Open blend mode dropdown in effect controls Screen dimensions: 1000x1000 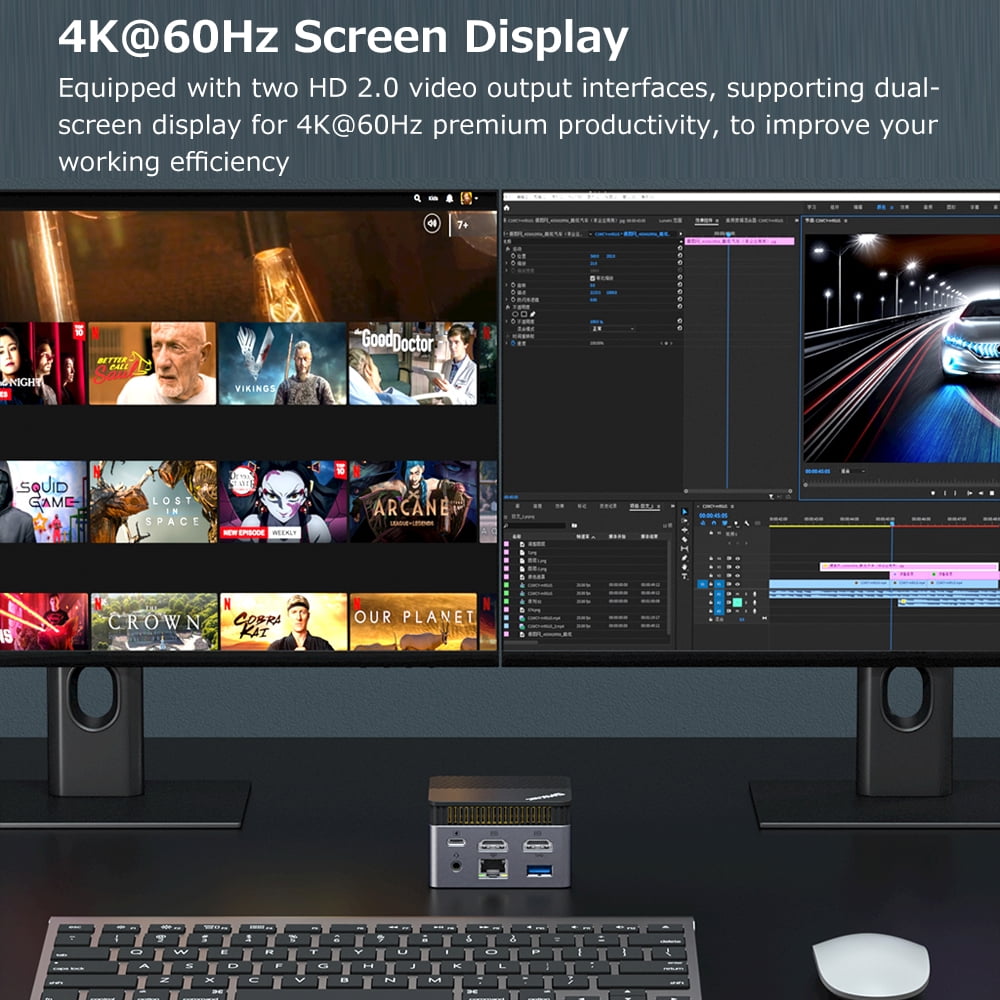(x=613, y=329)
